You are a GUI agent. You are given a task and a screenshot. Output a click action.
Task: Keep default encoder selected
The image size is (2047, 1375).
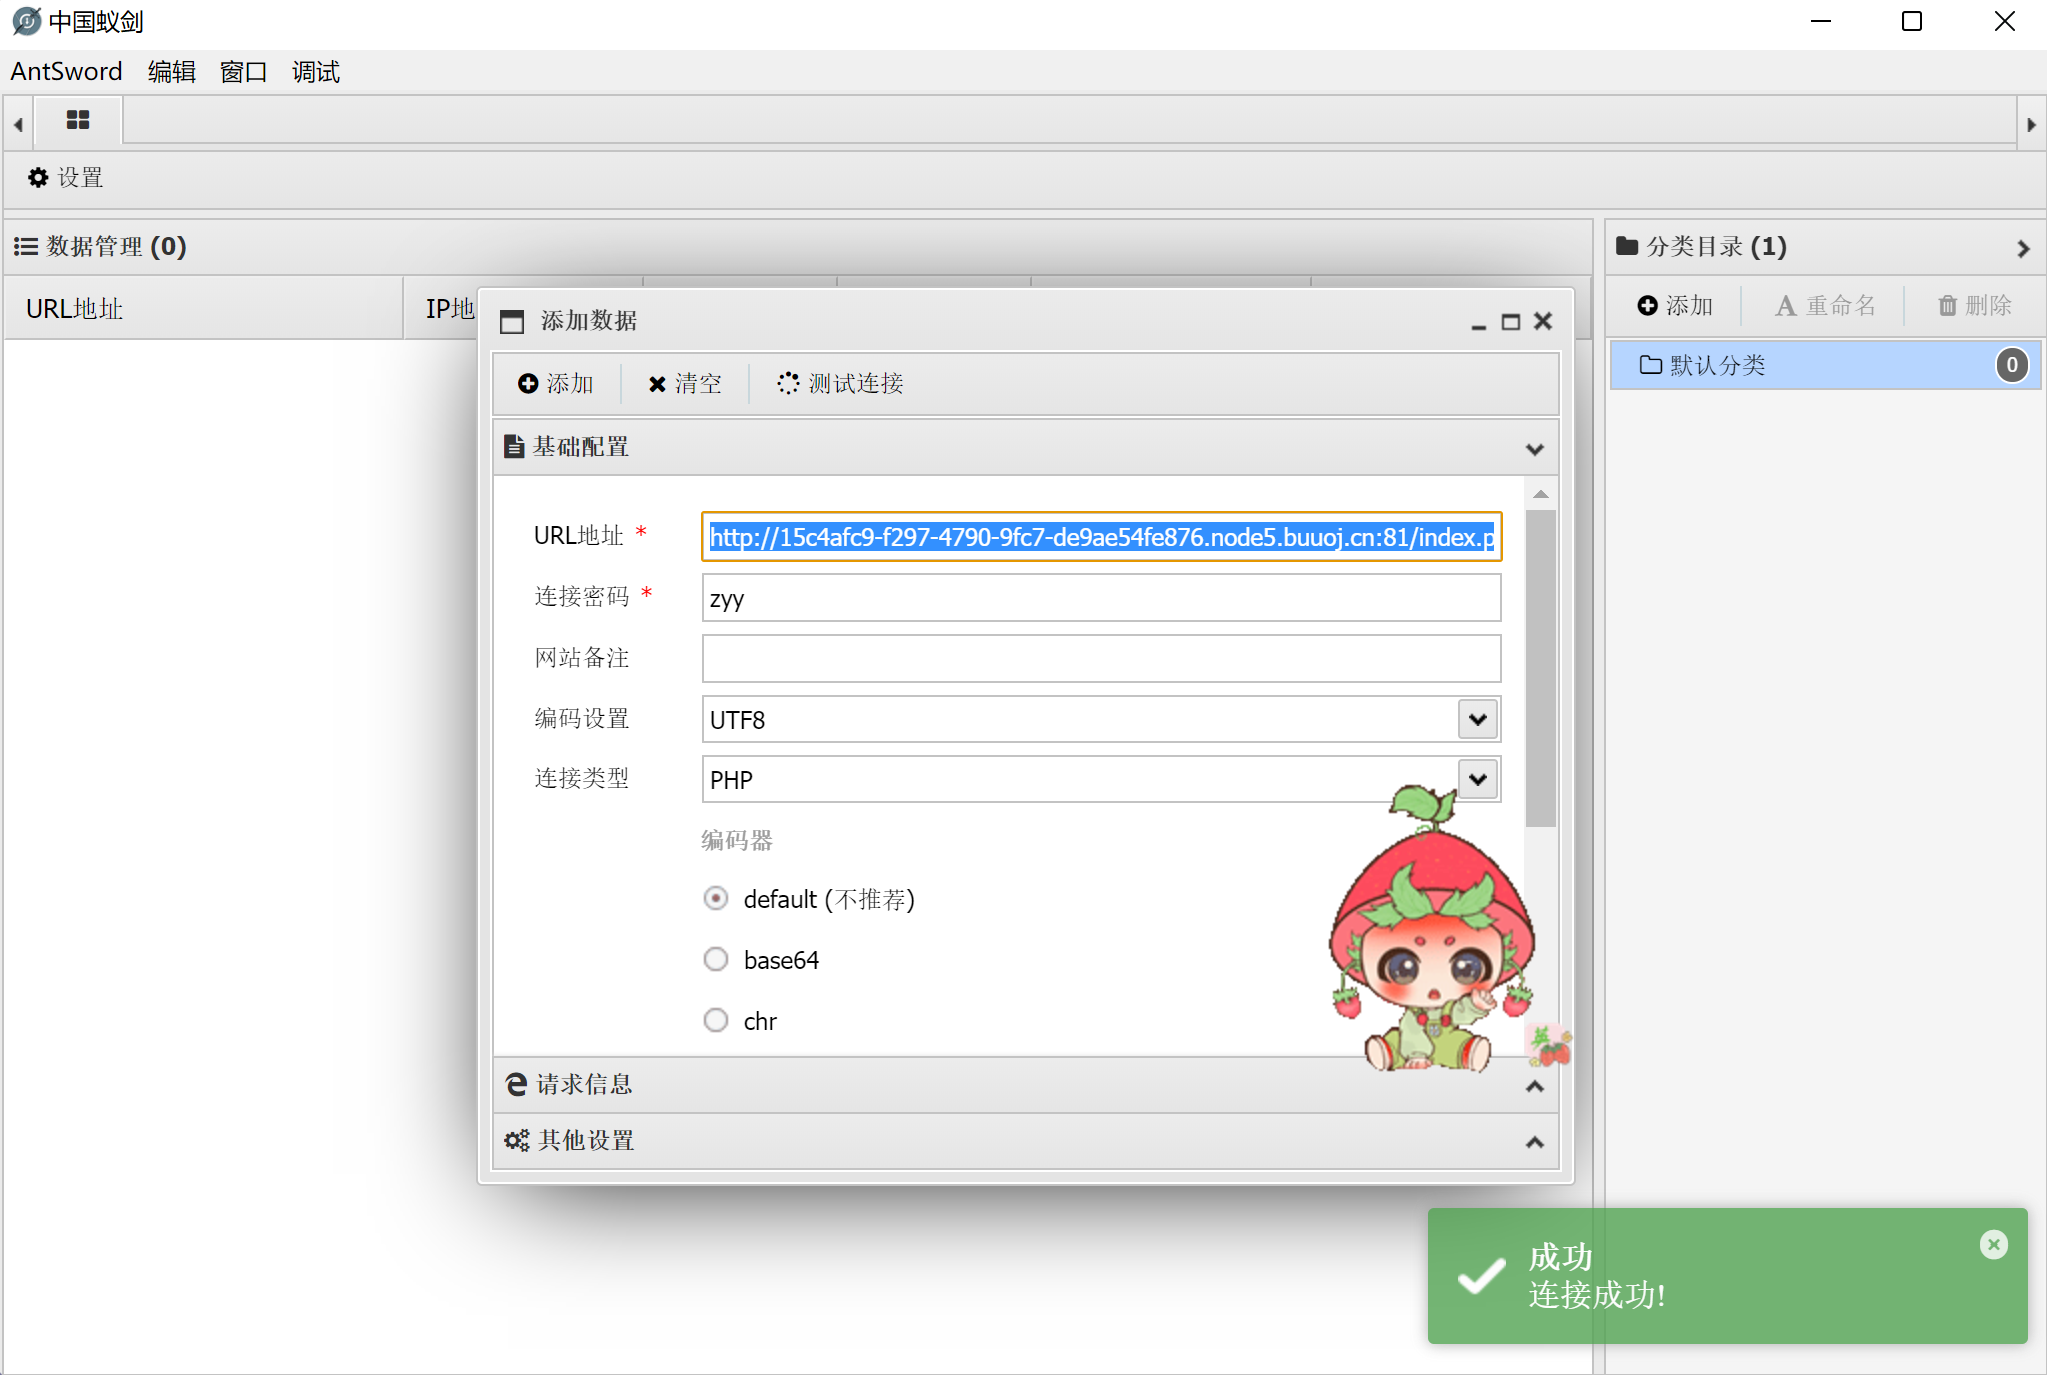coord(715,898)
